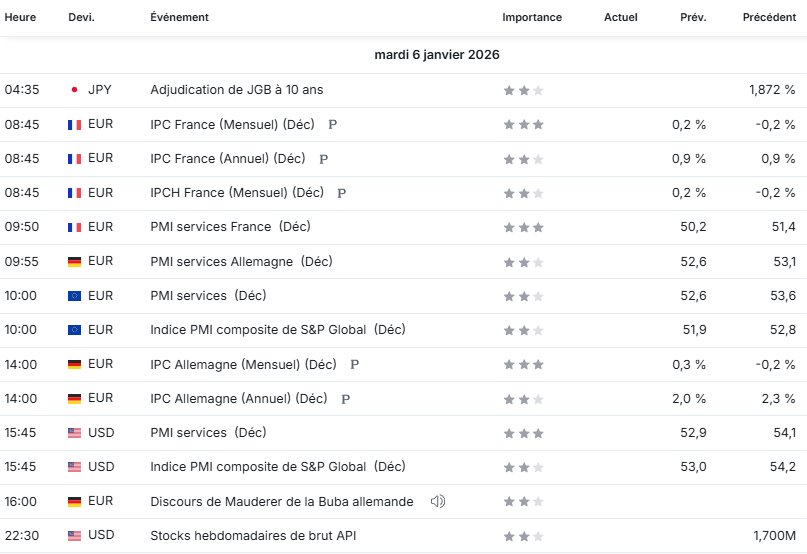Click the P icon next to IPC Allemagne (Mensuel)
807x554 pixels.
point(354,365)
